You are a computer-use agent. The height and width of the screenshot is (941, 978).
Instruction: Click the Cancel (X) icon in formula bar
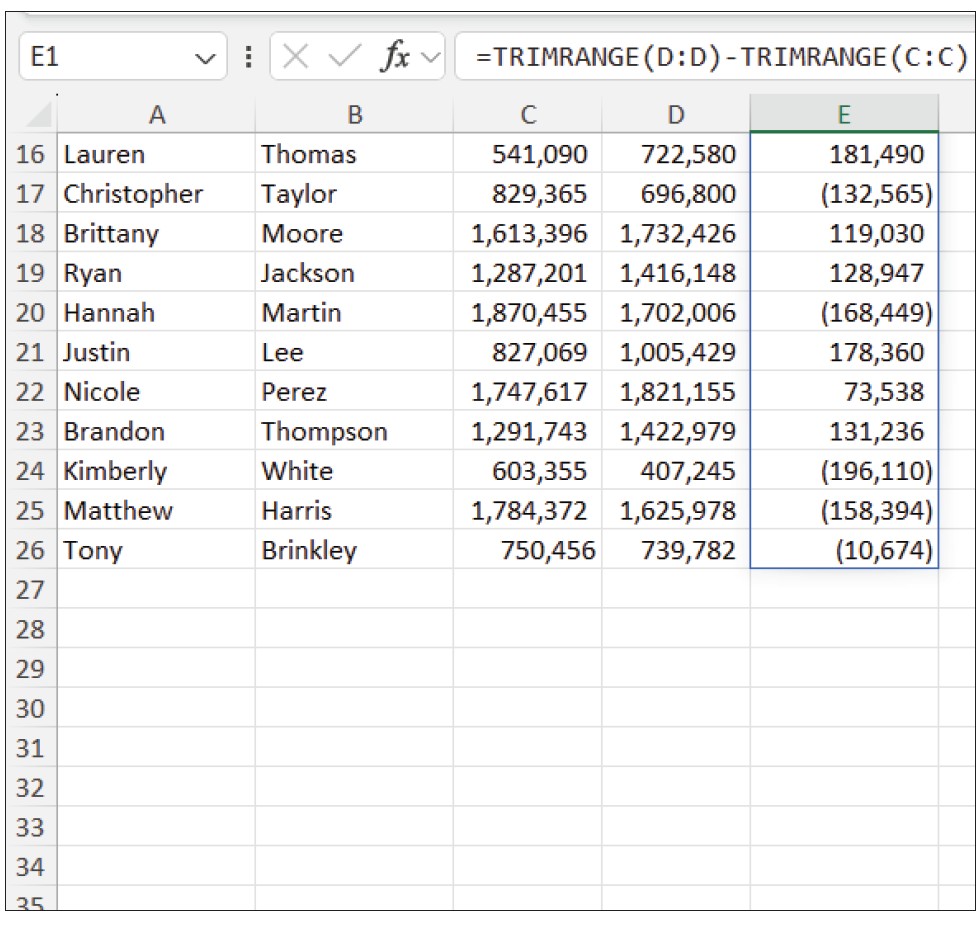(295, 58)
